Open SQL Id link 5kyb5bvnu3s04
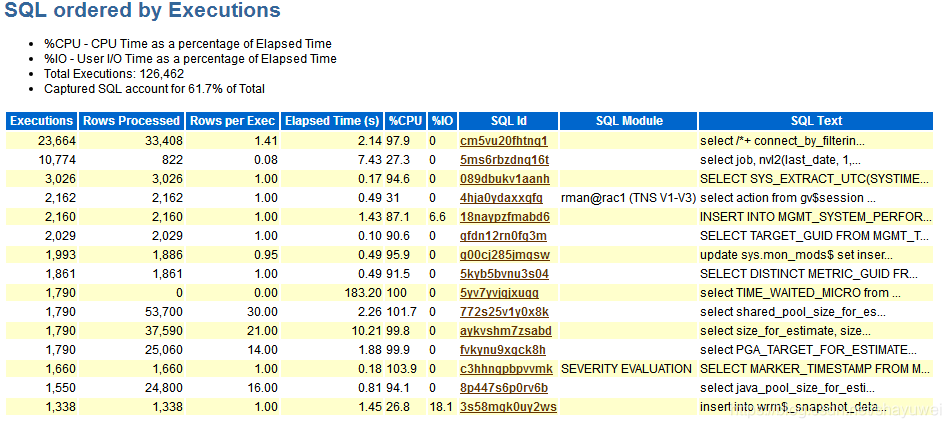The height and width of the screenshot is (428, 951). 505,273
